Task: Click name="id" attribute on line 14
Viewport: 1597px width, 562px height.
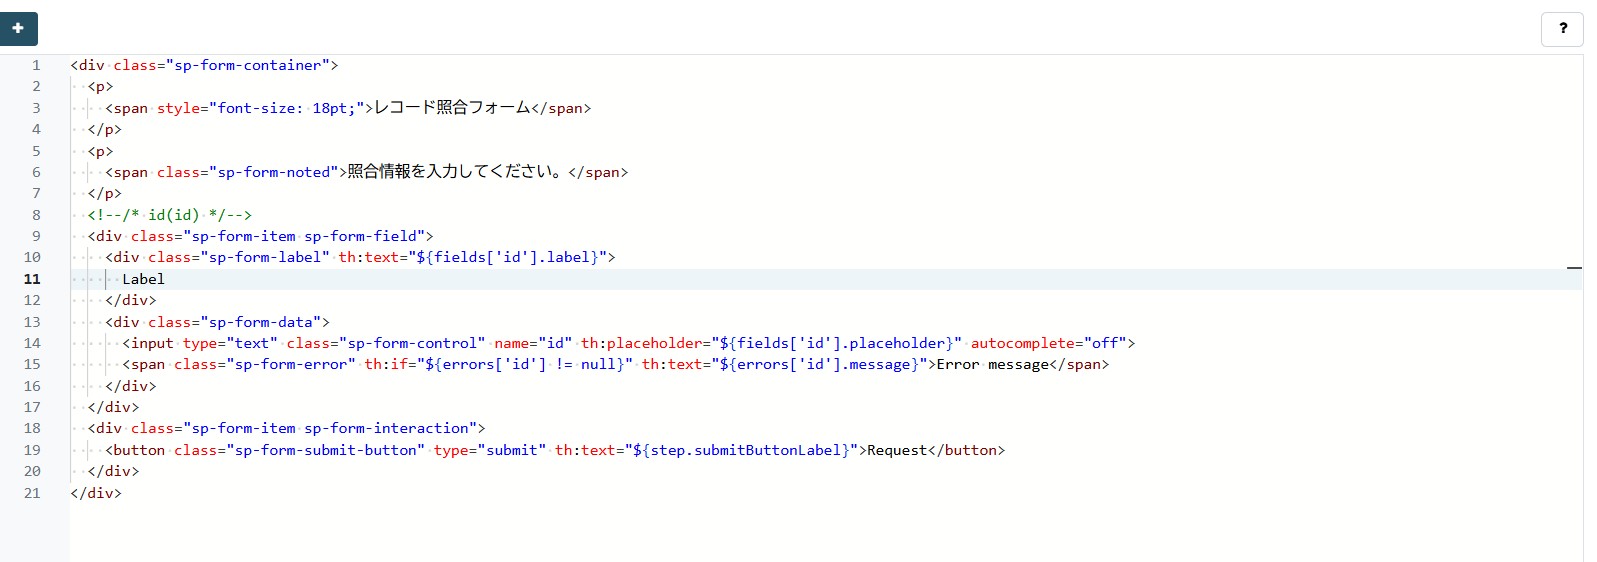Action: (533, 343)
